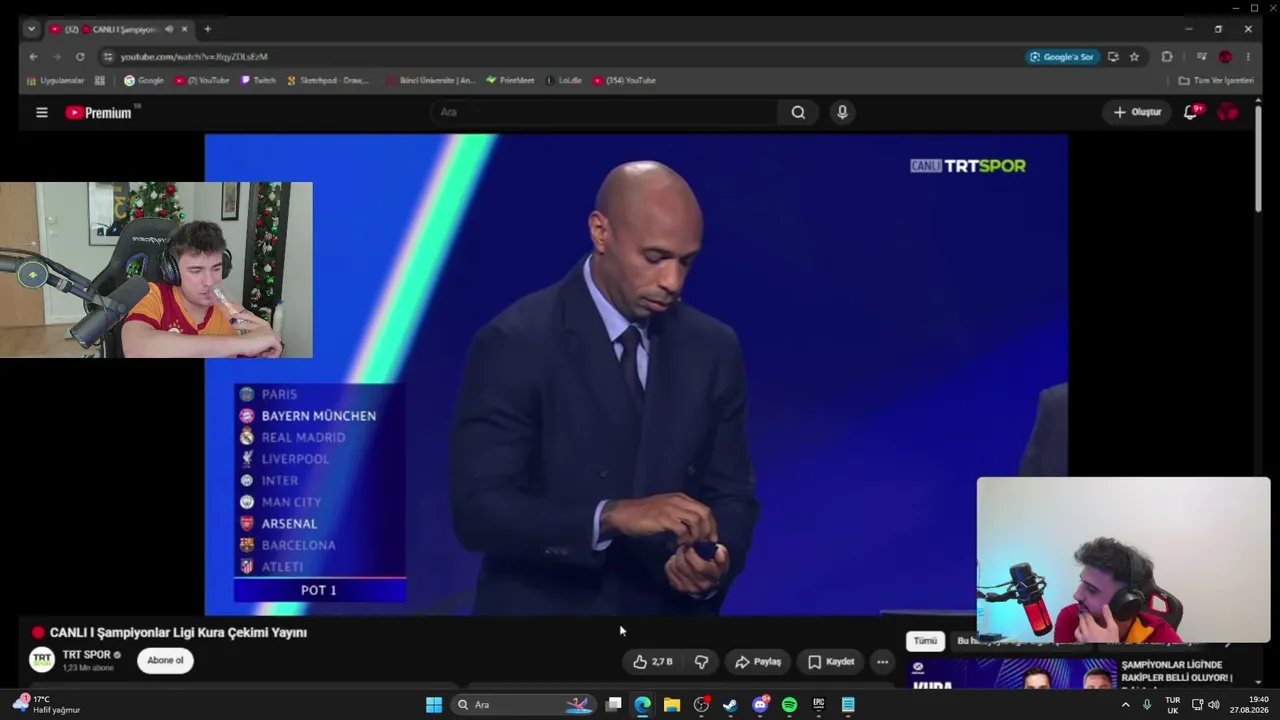
Task: Open the Tüm Yer İşaretleri folder
Action: (x=1216, y=81)
